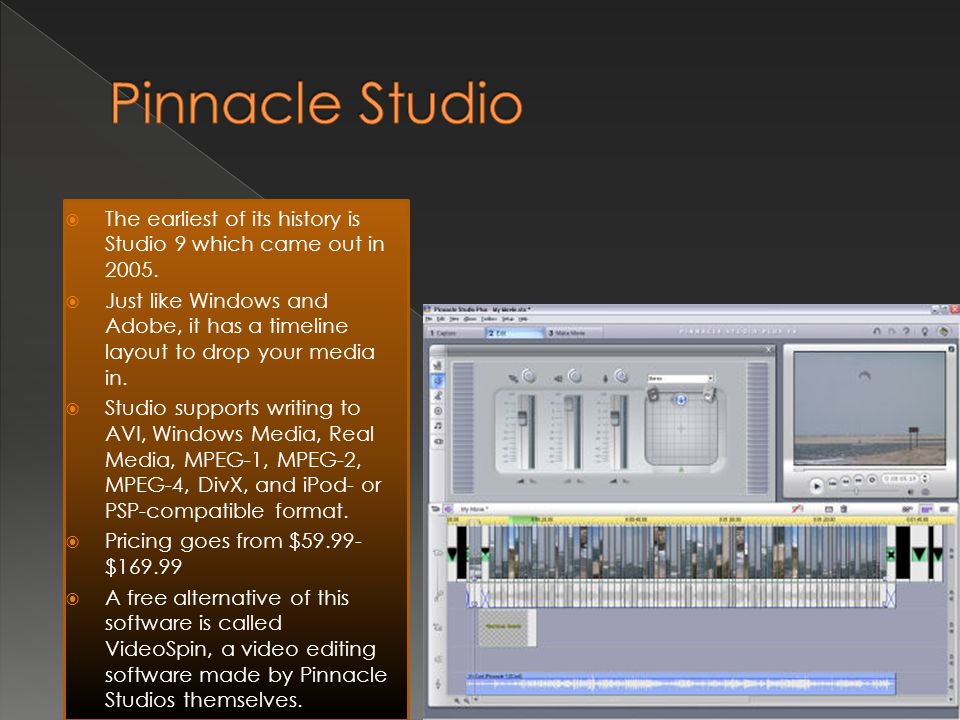The image size is (960, 720).
Task: Click the blue balance puck in surround grid
Action: (x=680, y=400)
